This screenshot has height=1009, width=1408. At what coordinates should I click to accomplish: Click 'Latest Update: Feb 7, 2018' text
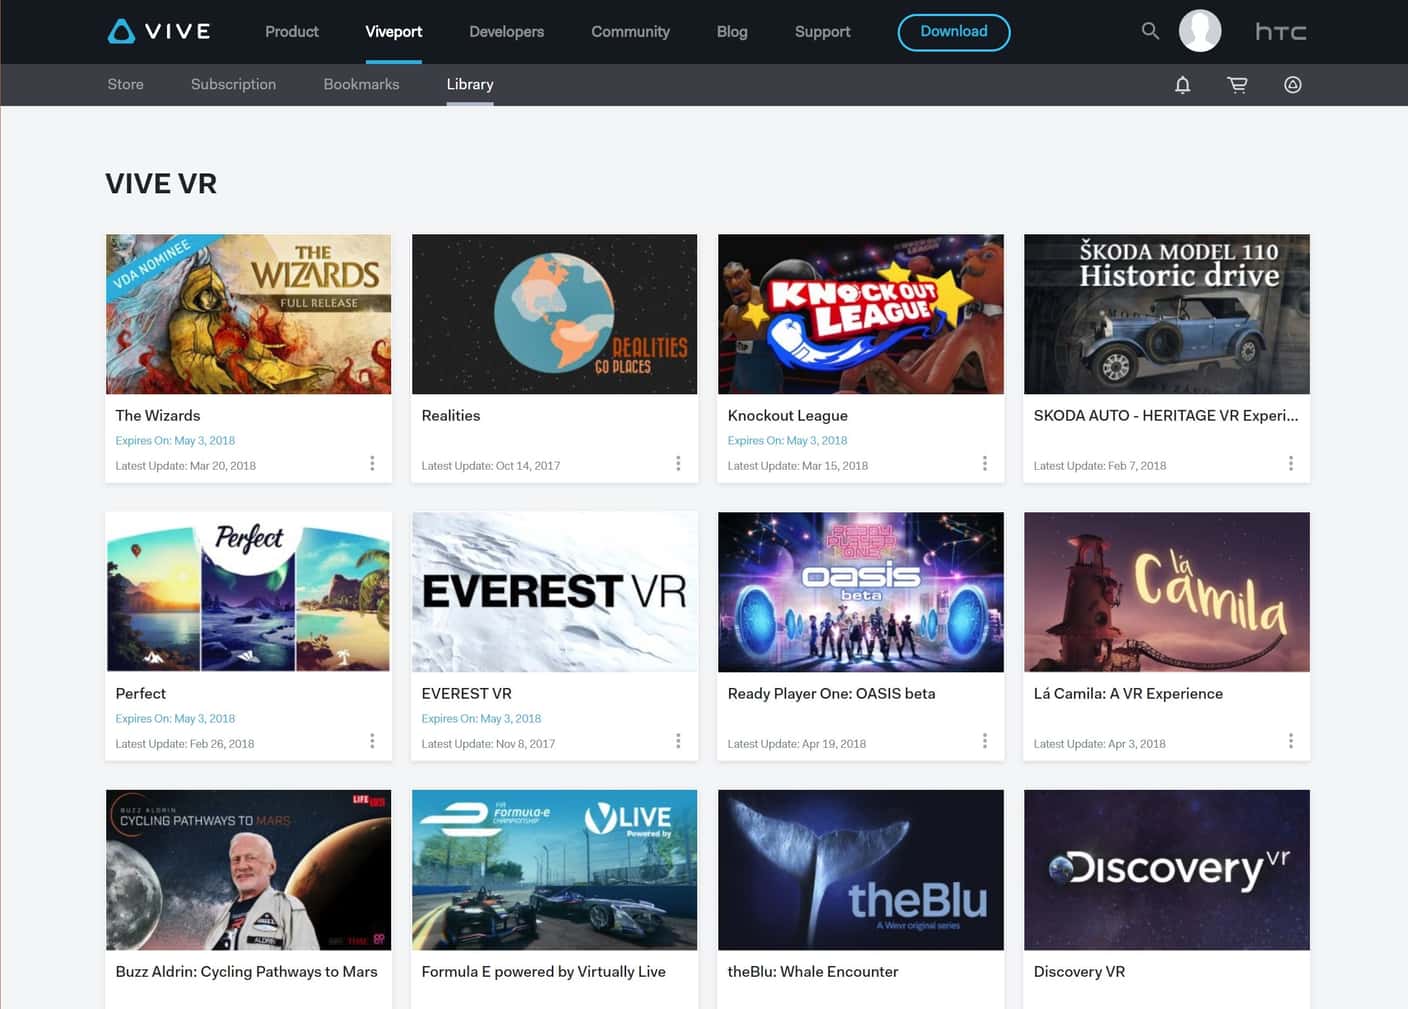[x=1100, y=466]
